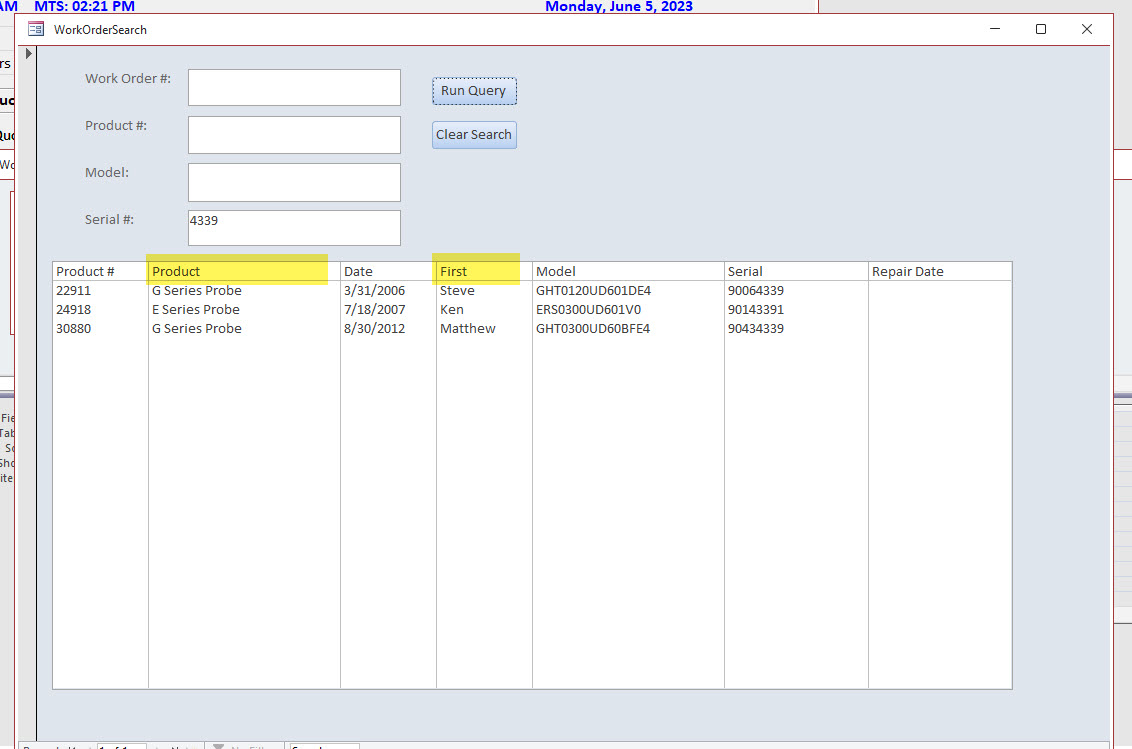Select the Serial # field containing 4339
Screen dimensions: 1132x749
[293, 228]
